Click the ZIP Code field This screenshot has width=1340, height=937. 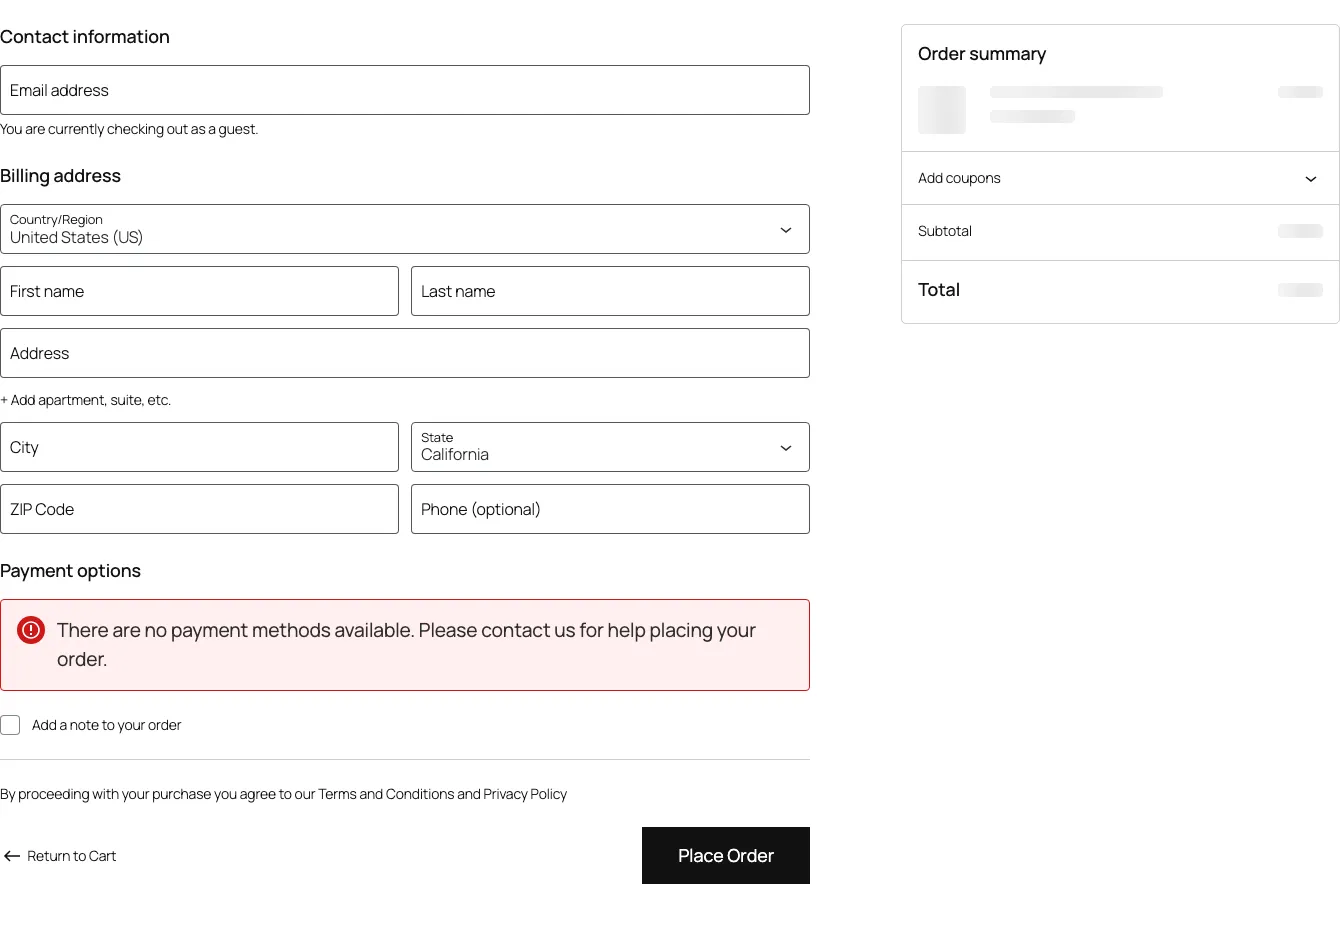[x=200, y=509]
